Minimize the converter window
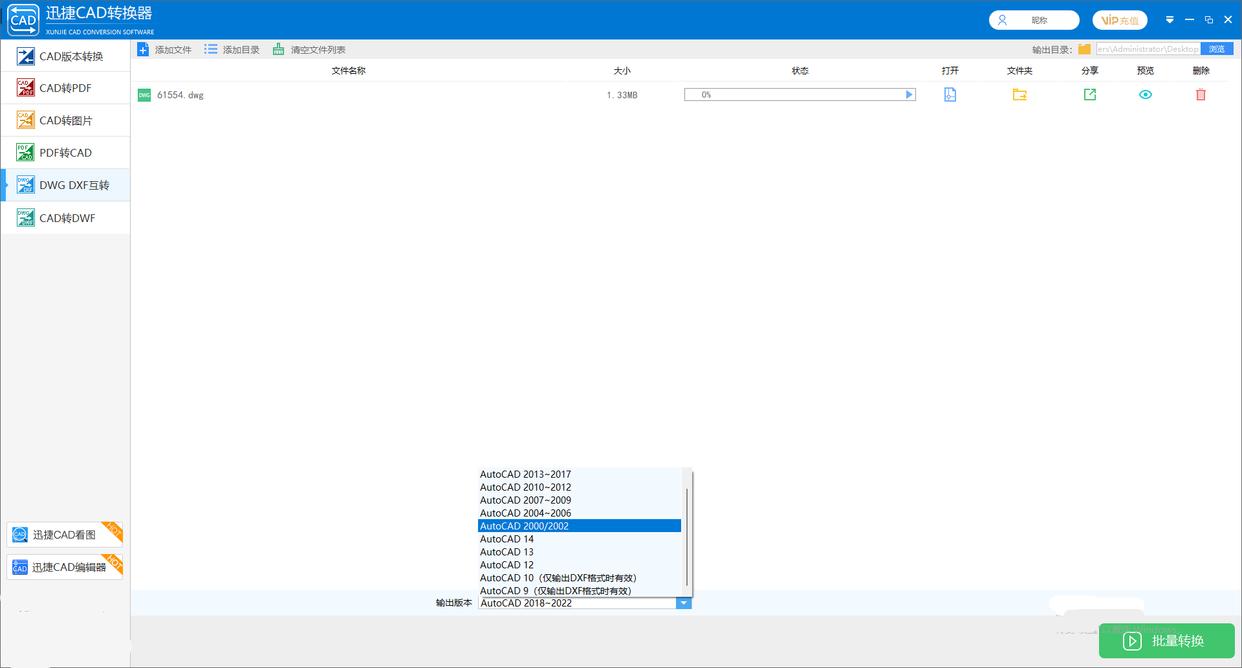This screenshot has width=1242, height=668. point(1190,20)
